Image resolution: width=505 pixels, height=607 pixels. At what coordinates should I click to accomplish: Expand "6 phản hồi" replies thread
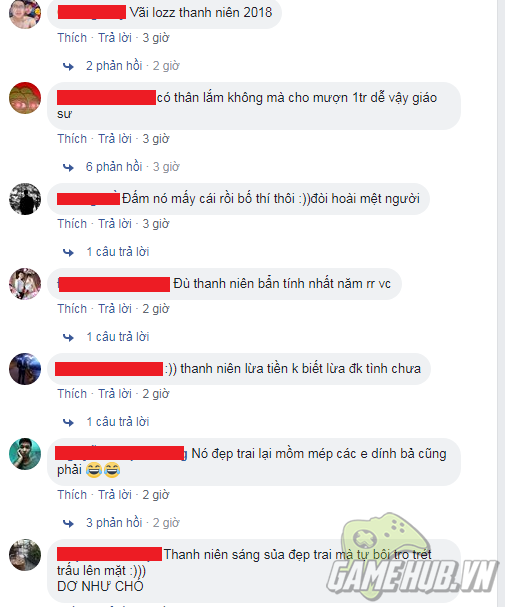pyautogui.click(x=114, y=167)
